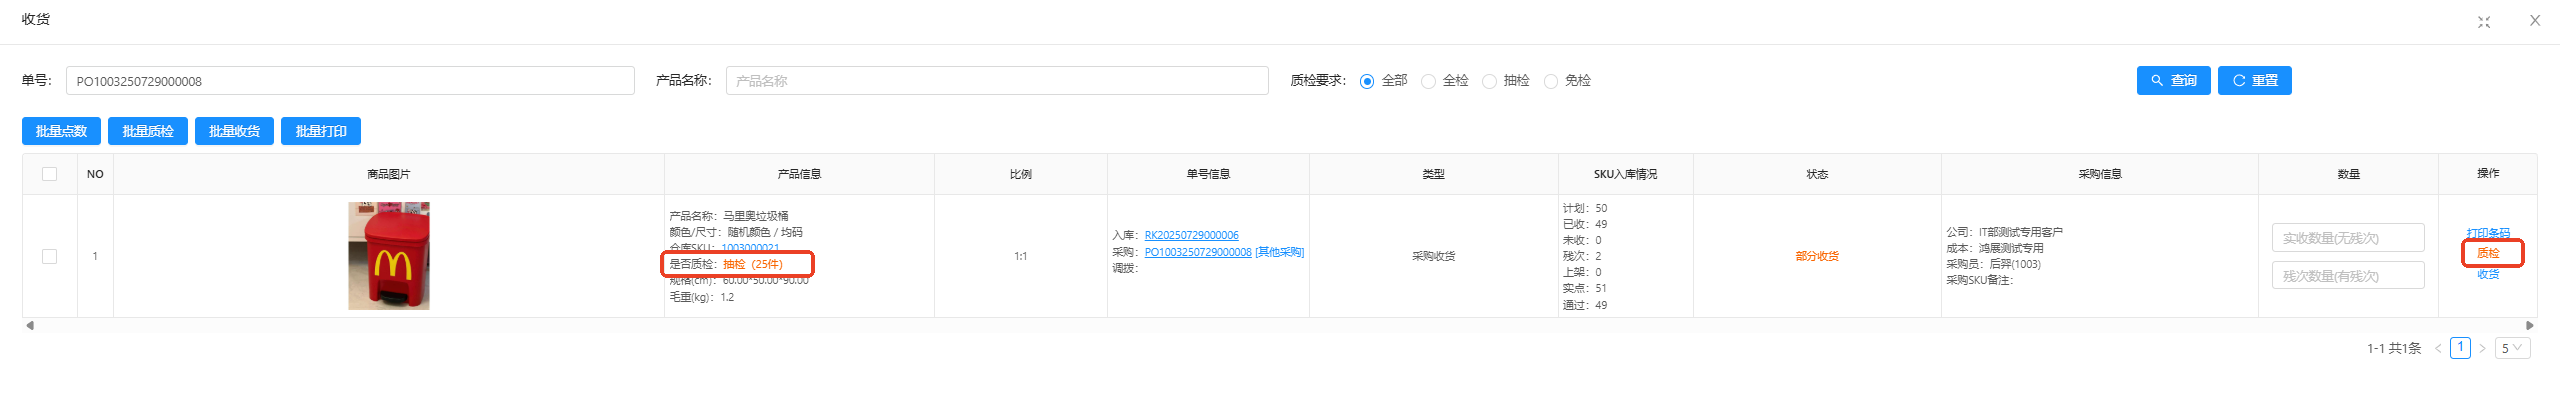2560x416 pixels.
Task: Click the 质检 action link in the row
Action: pyautogui.click(x=2488, y=253)
